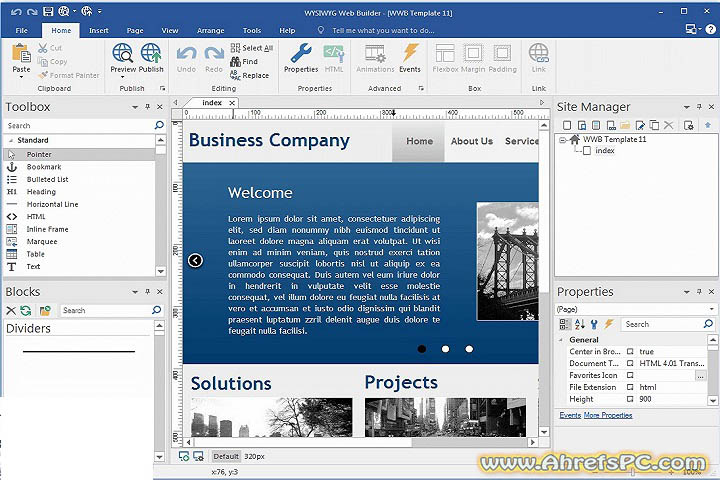Click categorized view icon in Properties panel
The image size is (720, 480).
(564, 324)
